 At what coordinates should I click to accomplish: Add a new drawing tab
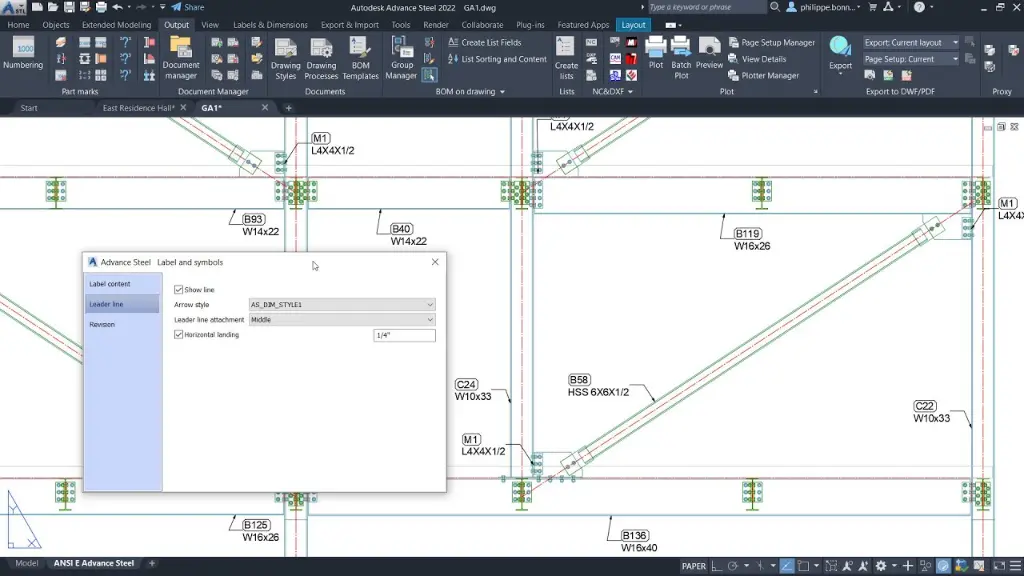coord(289,108)
